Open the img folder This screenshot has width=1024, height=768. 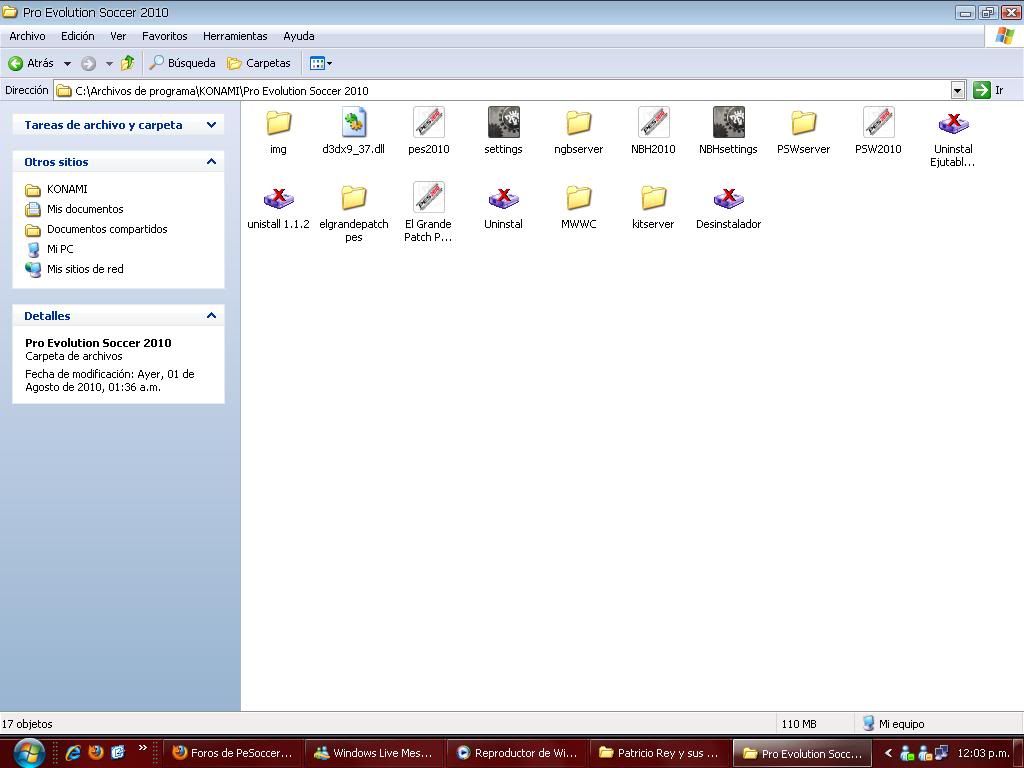(278, 123)
